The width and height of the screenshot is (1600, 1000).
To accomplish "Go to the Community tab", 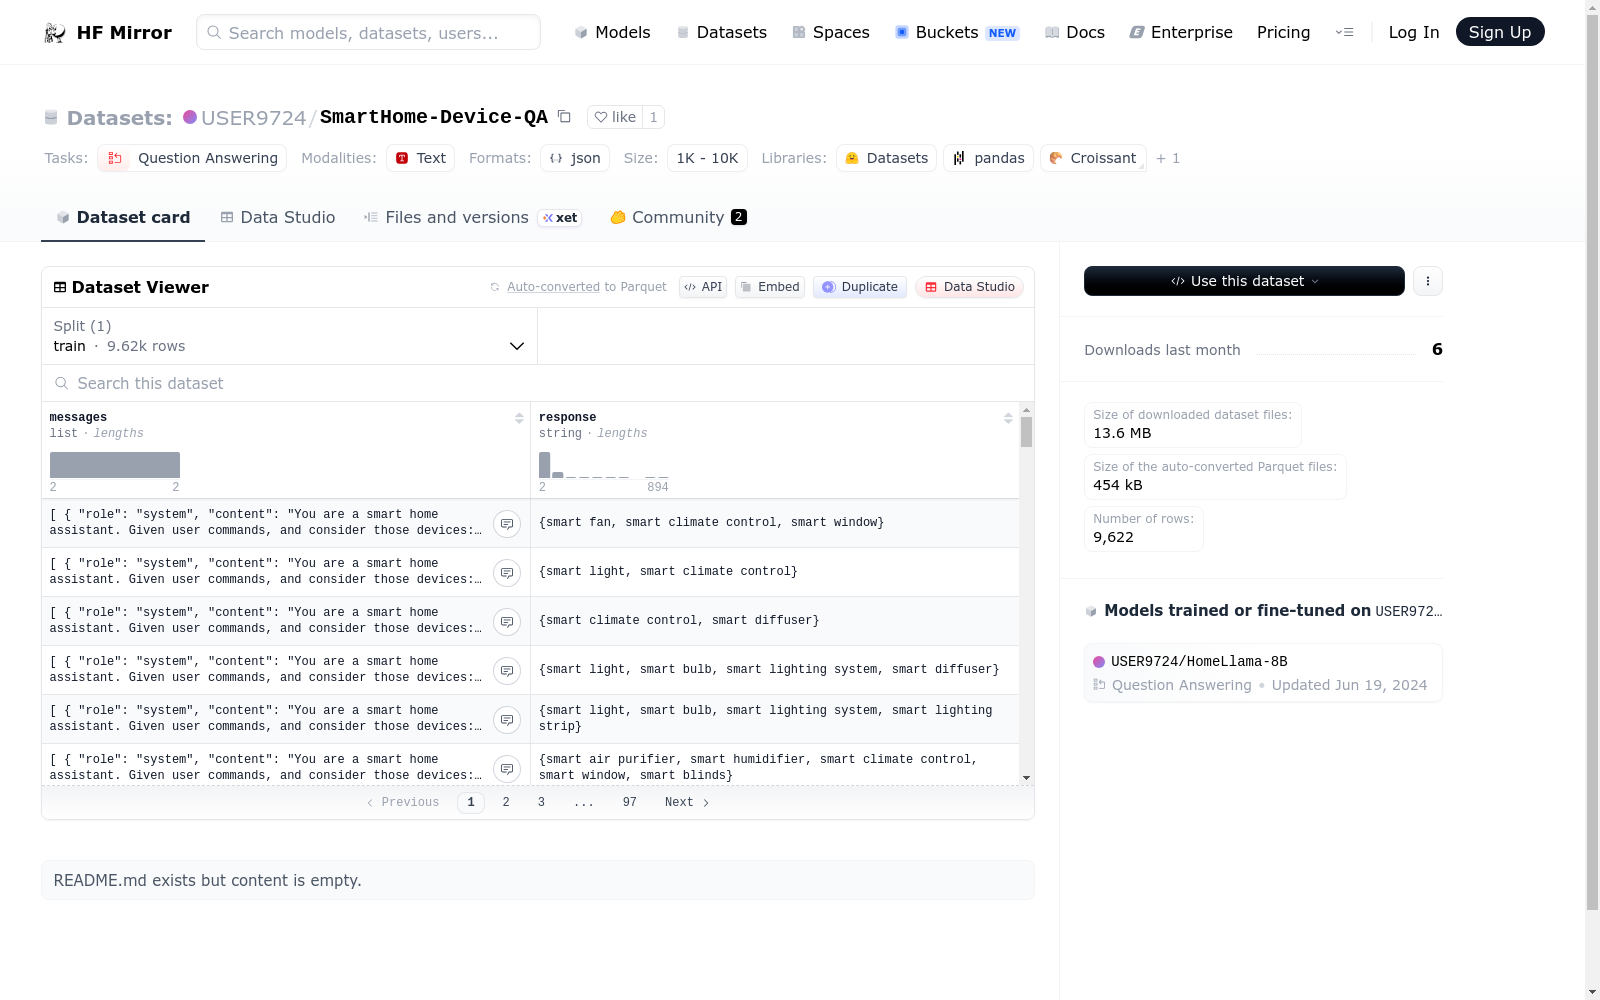I will (x=678, y=217).
